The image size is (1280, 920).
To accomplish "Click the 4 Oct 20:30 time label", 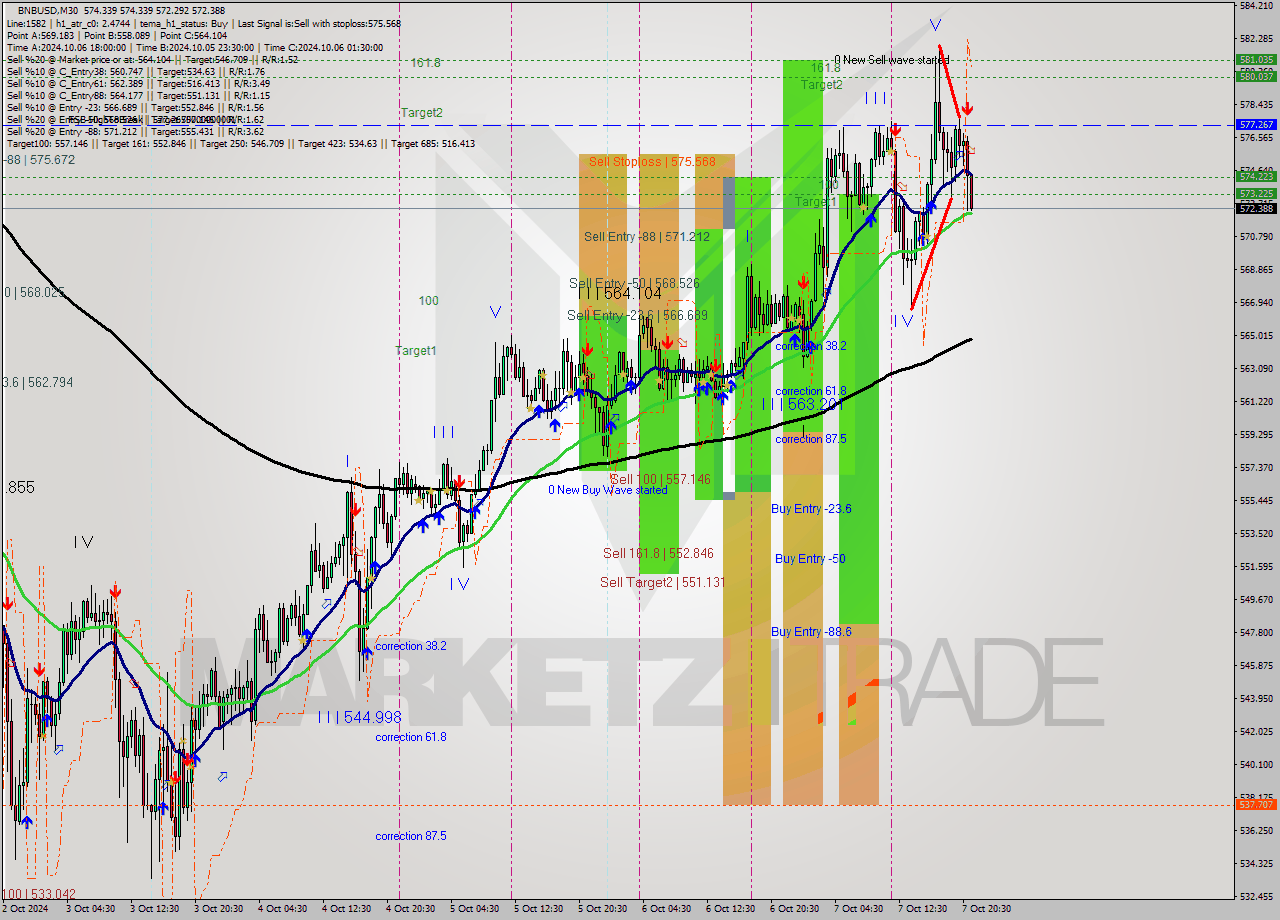I will click(x=409, y=909).
